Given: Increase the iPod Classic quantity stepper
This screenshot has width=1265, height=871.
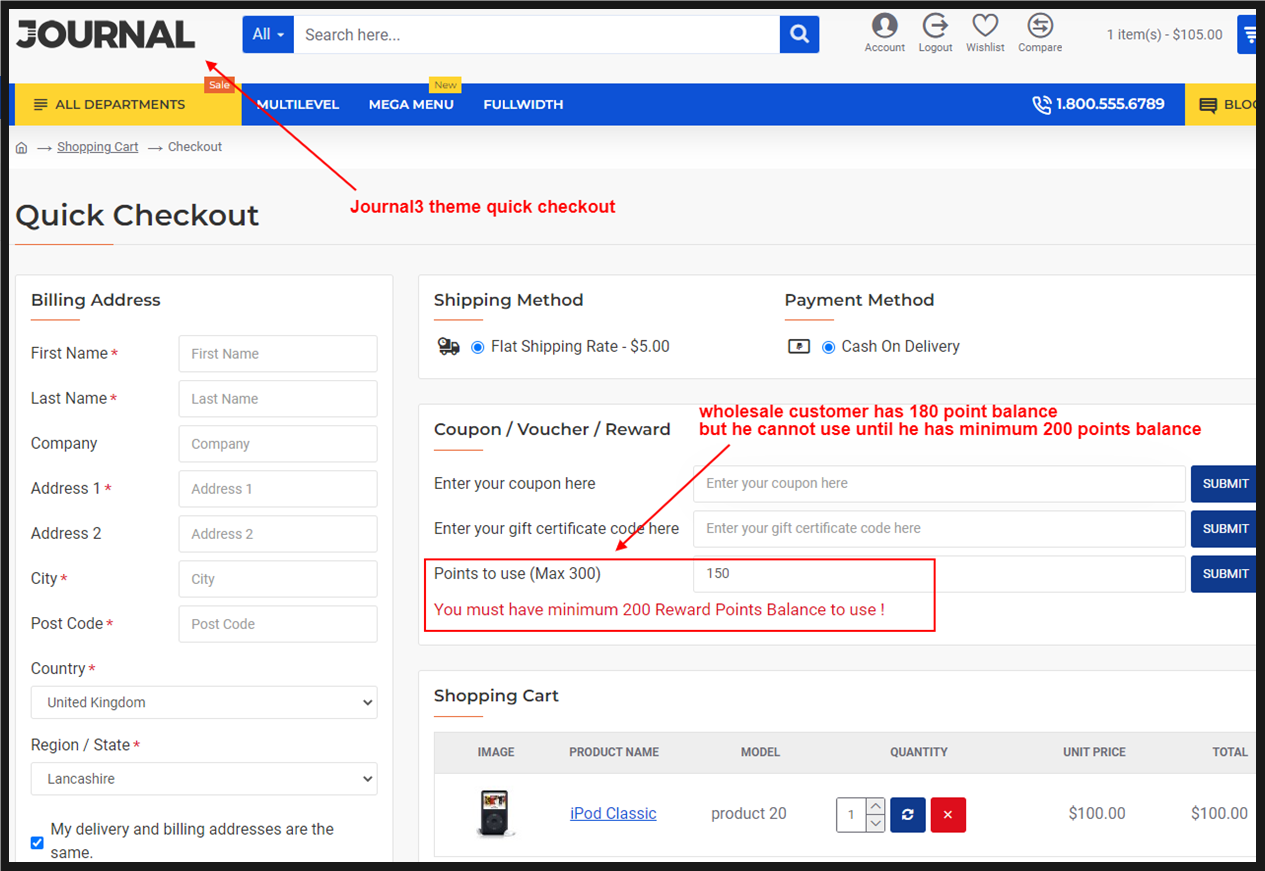Looking at the screenshot, I should (876, 806).
